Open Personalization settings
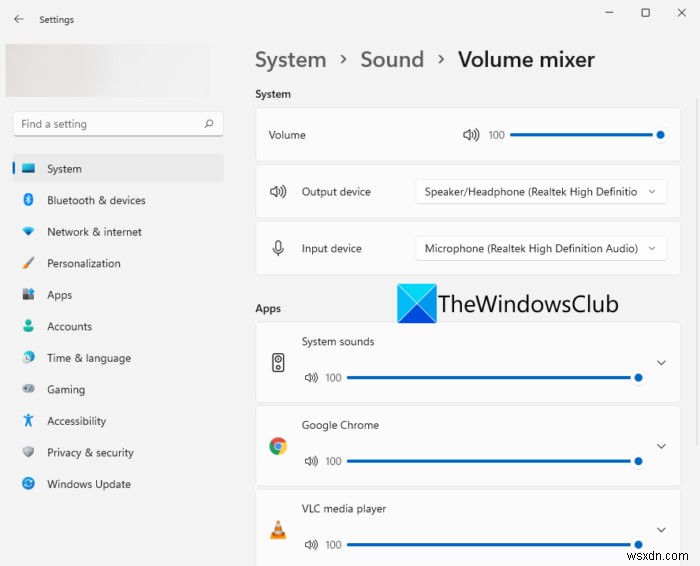The height and width of the screenshot is (566, 700). [x=118, y=263]
